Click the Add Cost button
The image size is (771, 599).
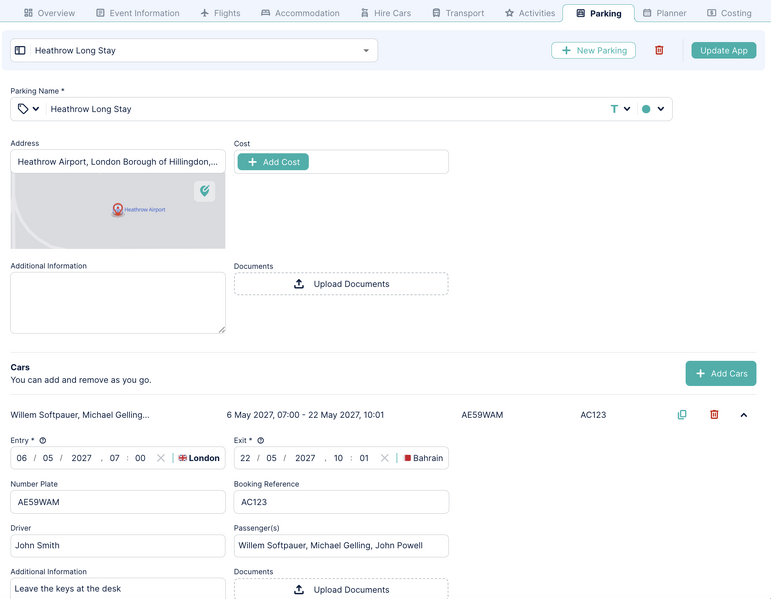click(273, 162)
